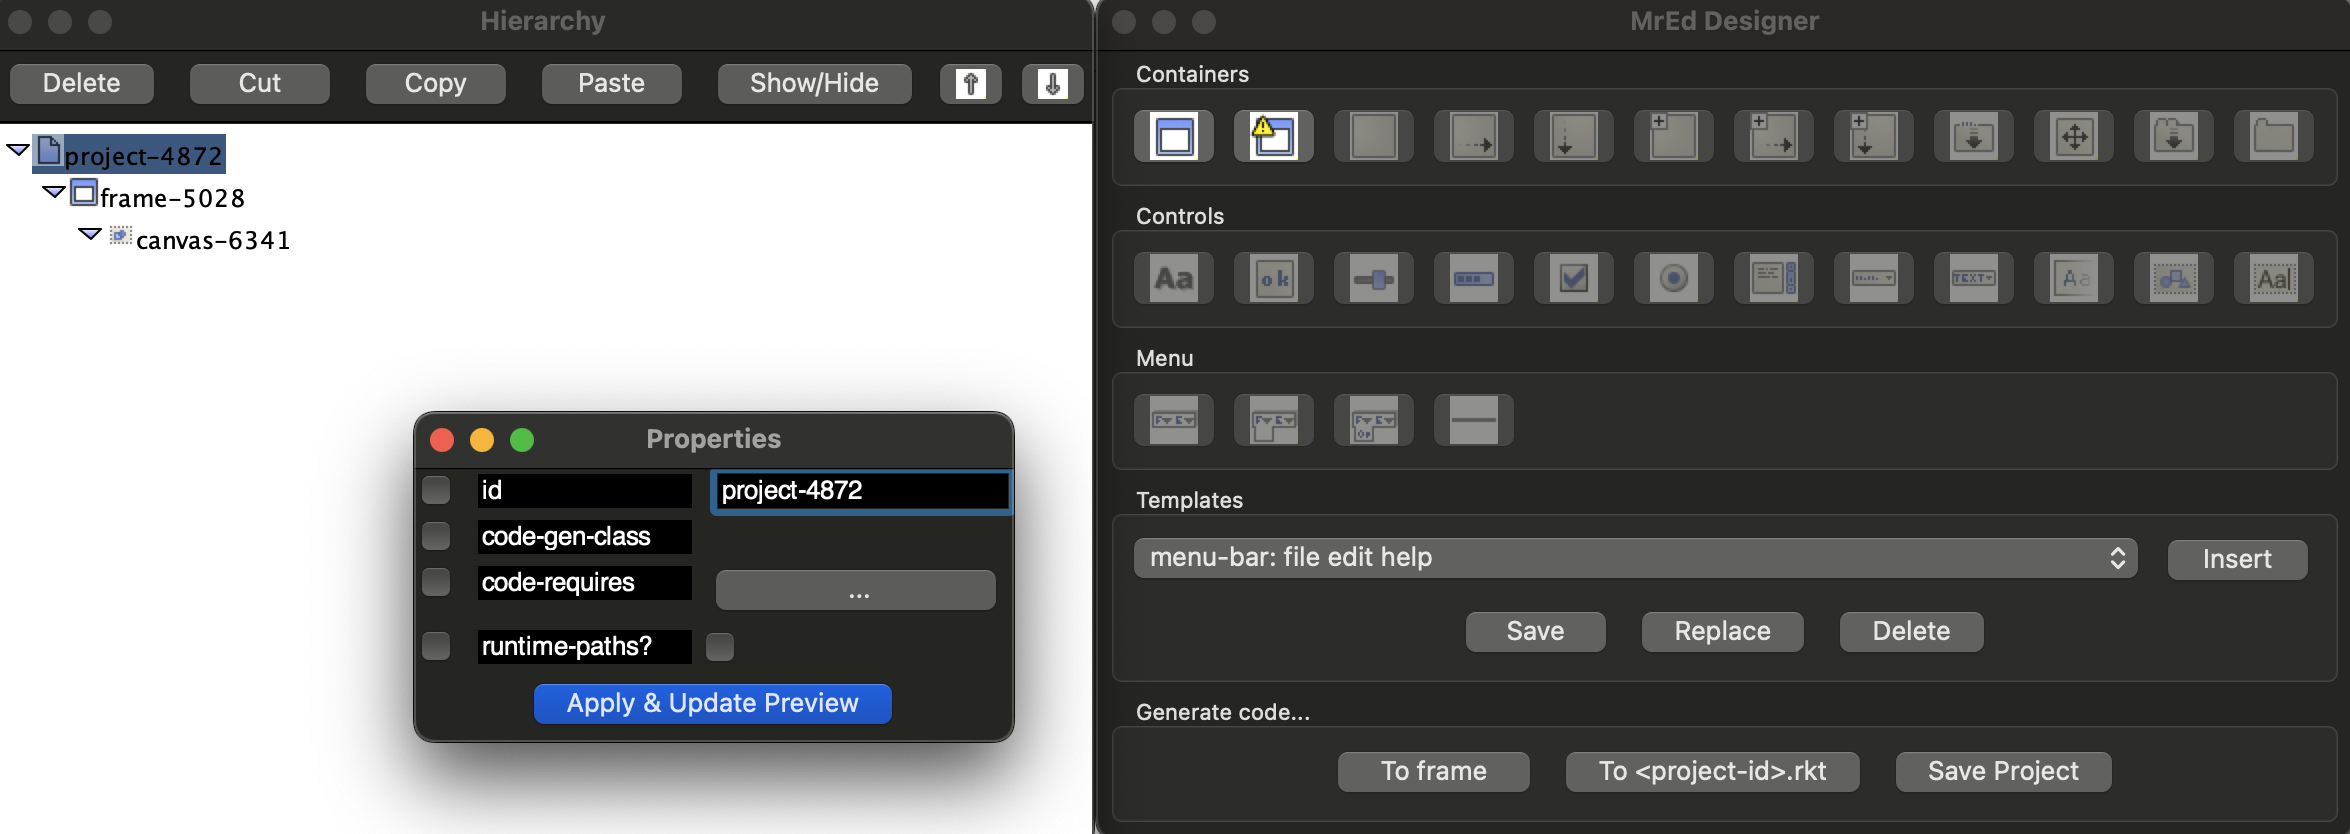Screen dimensions: 2350x834
Task: Collapse the project-4872 tree node
Action: tap(18, 150)
